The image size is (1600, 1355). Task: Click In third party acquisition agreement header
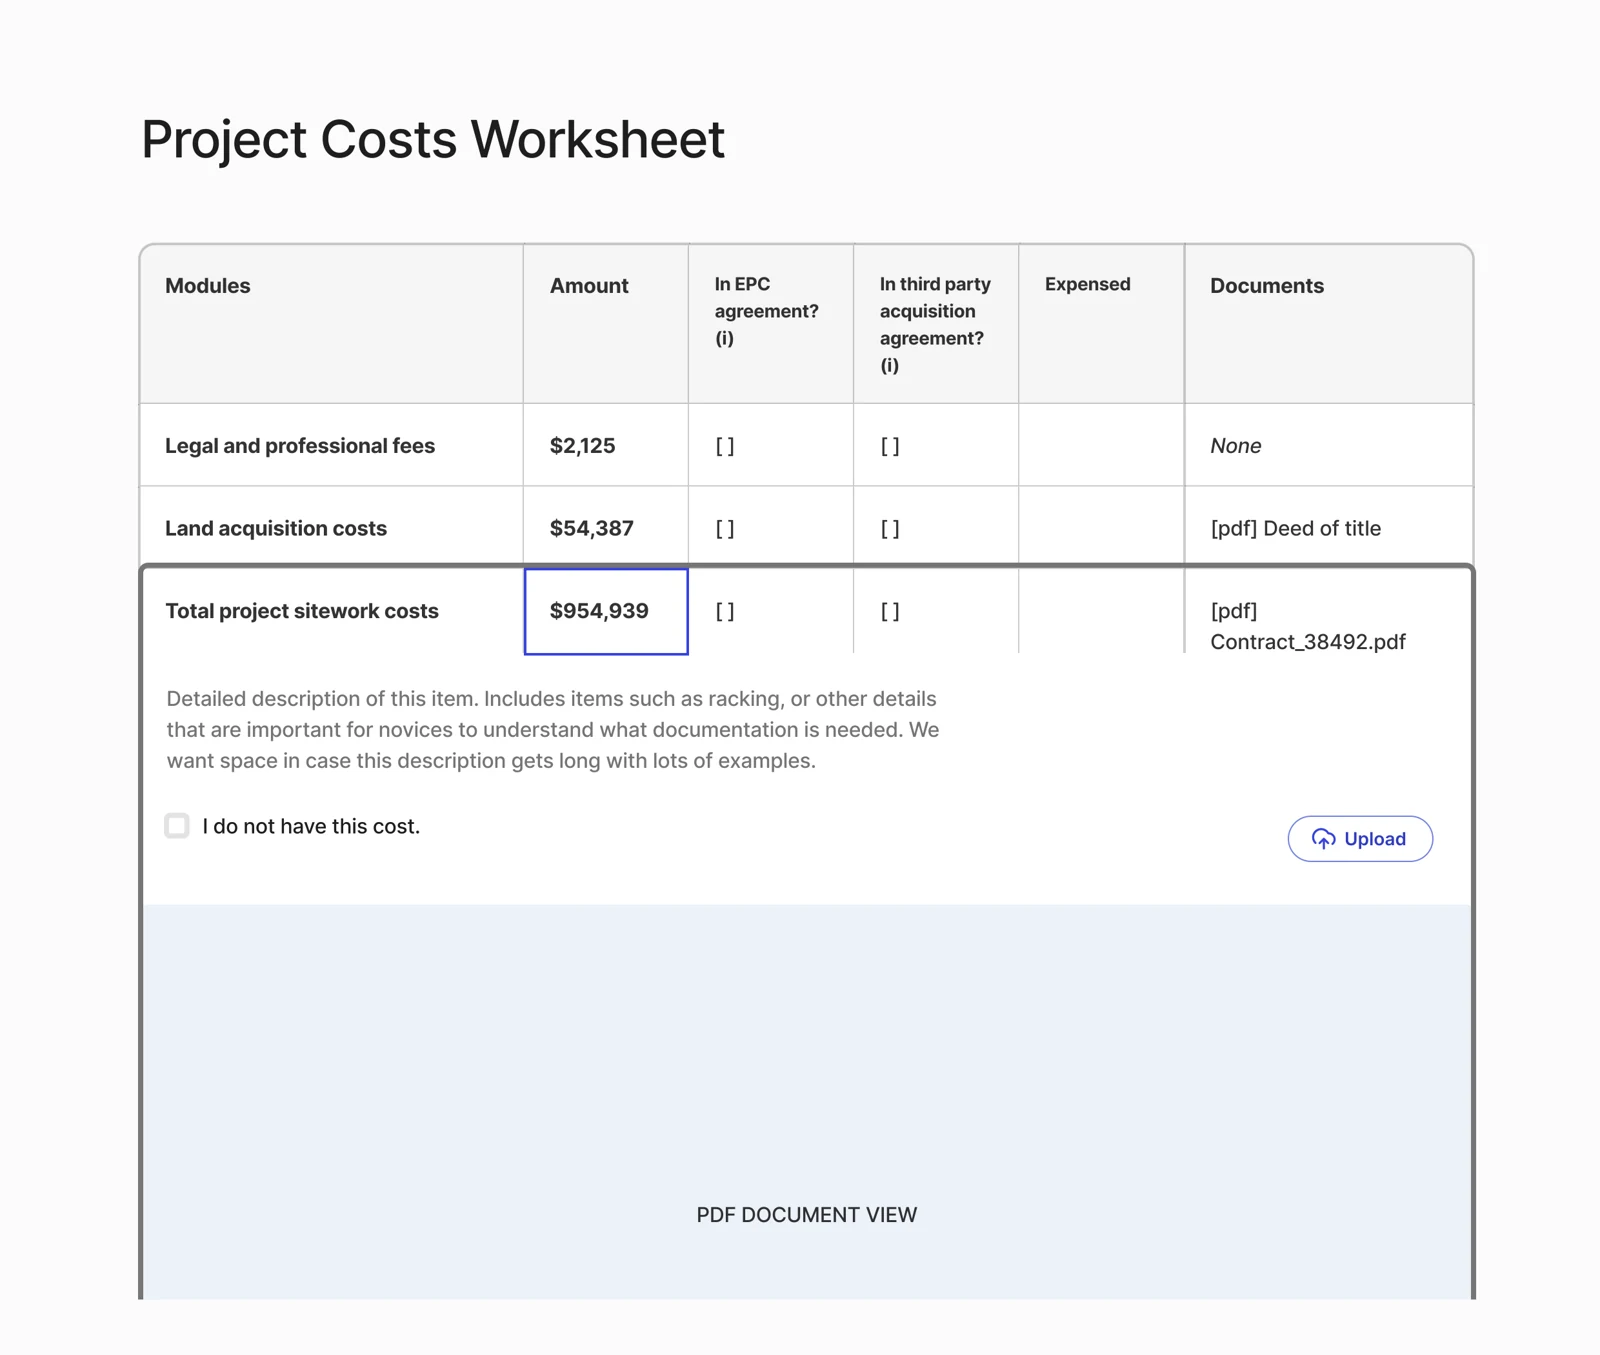pyautogui.click(x=935, y=325)
